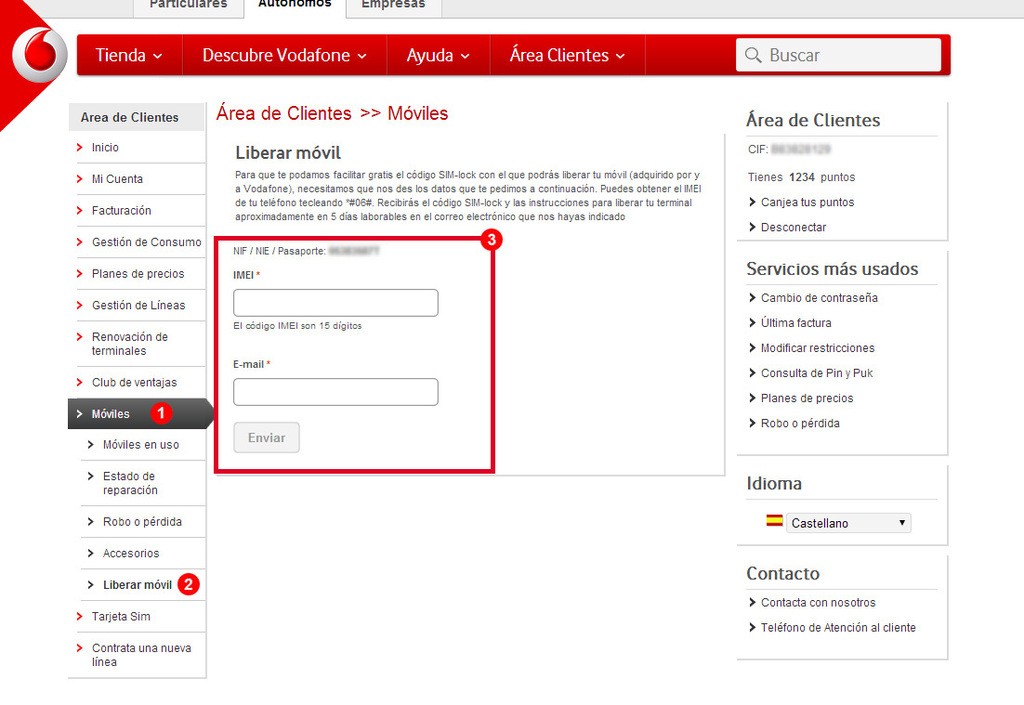Expand the Área Clientes navigation menu
Image resolution: width=1024 pixels, height=705 pixels.
[x=567, y=55]
